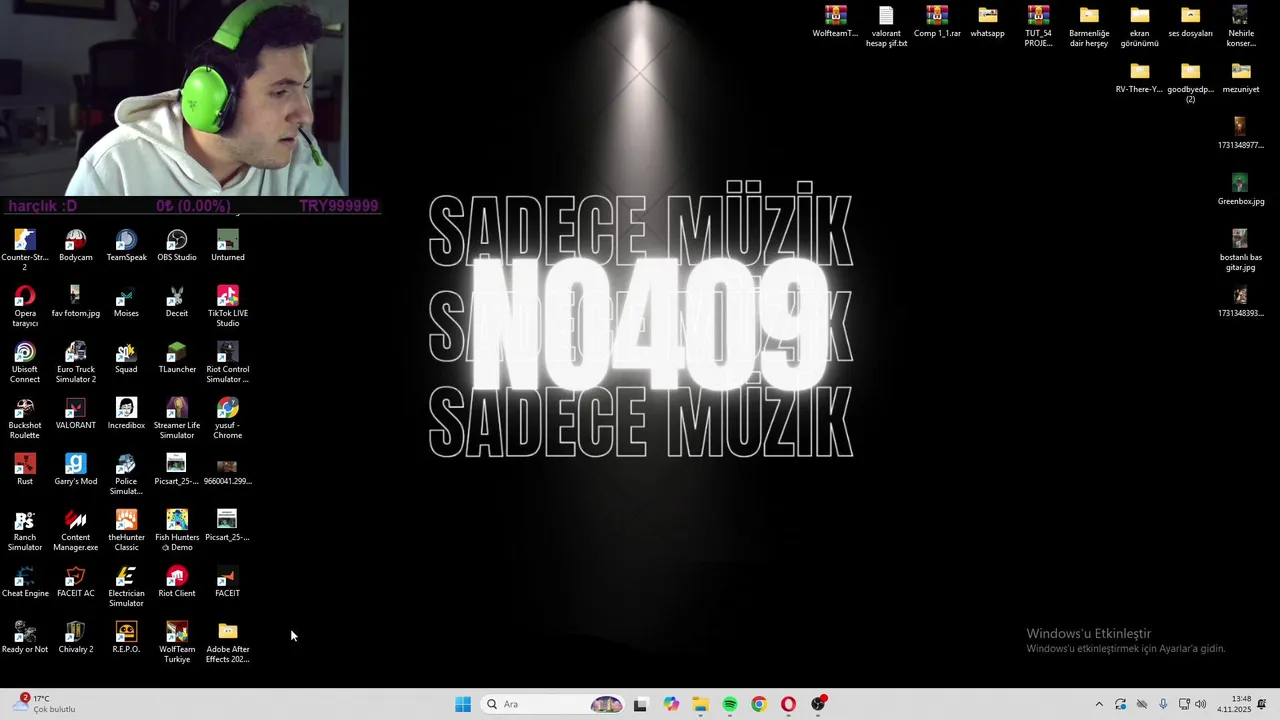Select the Ubisoft Connect desktop icon
The height and width of the screenshot is (720, 1280).
[25, 362]
